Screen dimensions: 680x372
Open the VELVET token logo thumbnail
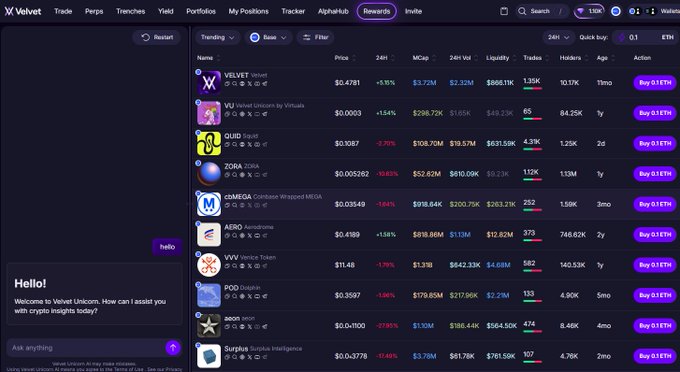point(209,82)
